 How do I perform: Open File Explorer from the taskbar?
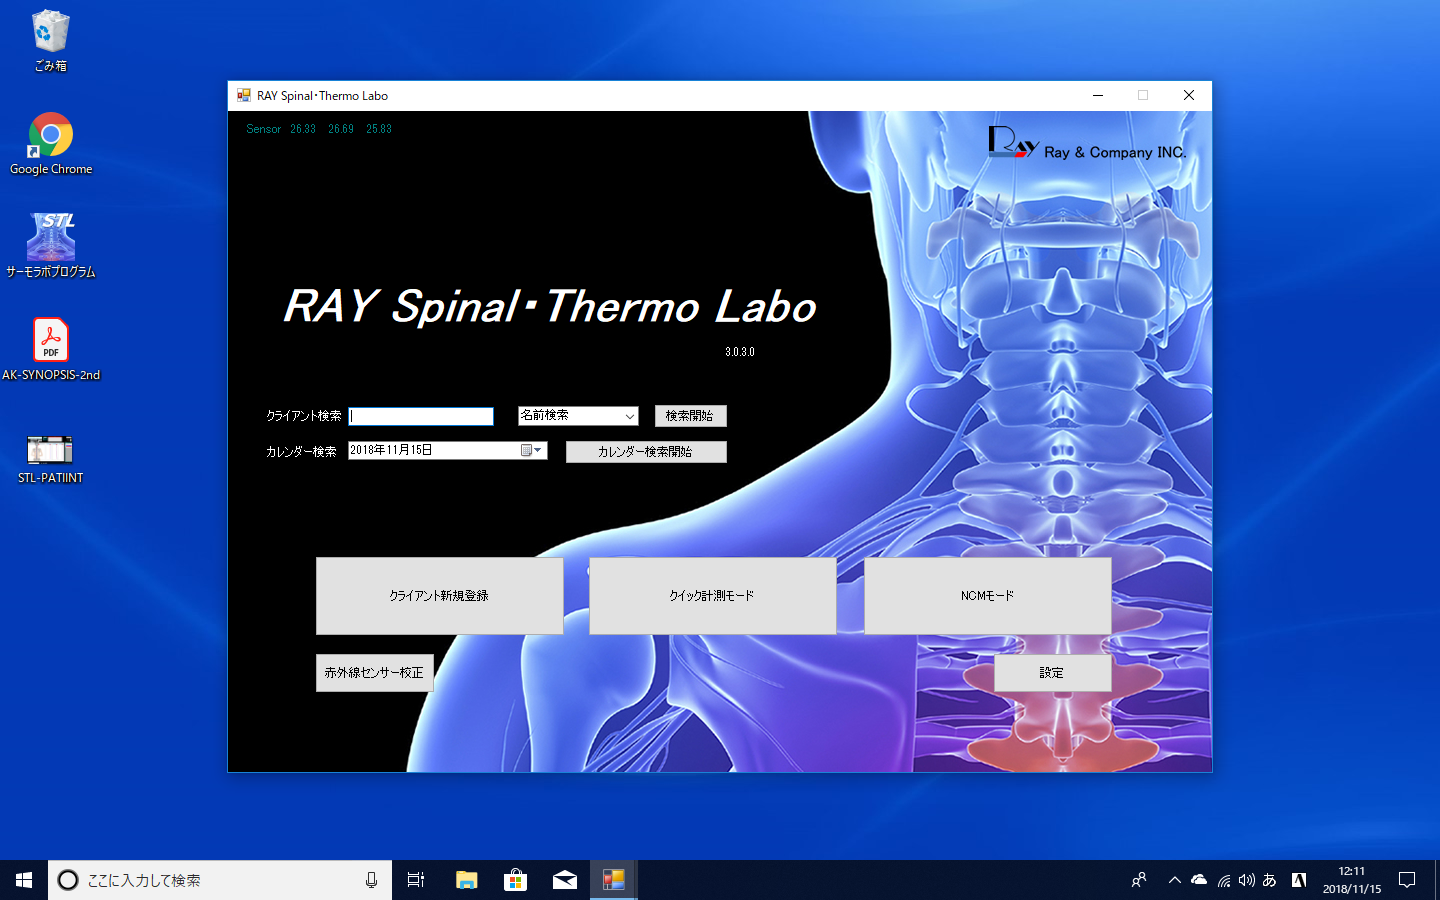(x=466, y=880)
